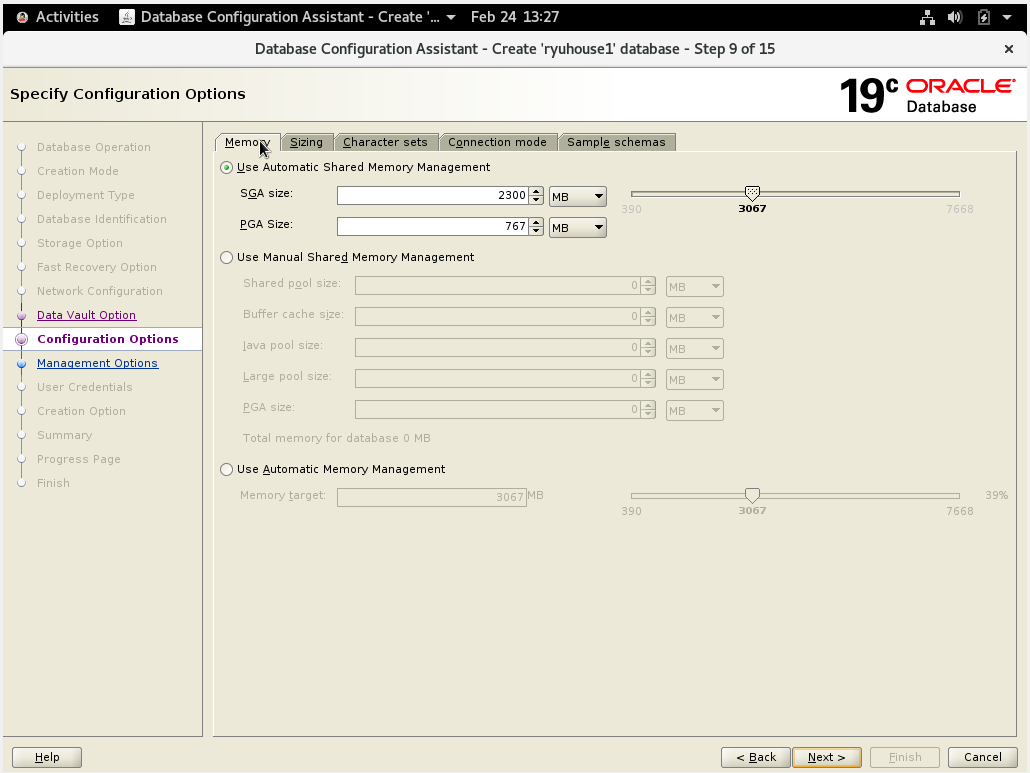Open the SGA size MB unit dropdown
The image size is (1030, 773).
pos(577,196)
